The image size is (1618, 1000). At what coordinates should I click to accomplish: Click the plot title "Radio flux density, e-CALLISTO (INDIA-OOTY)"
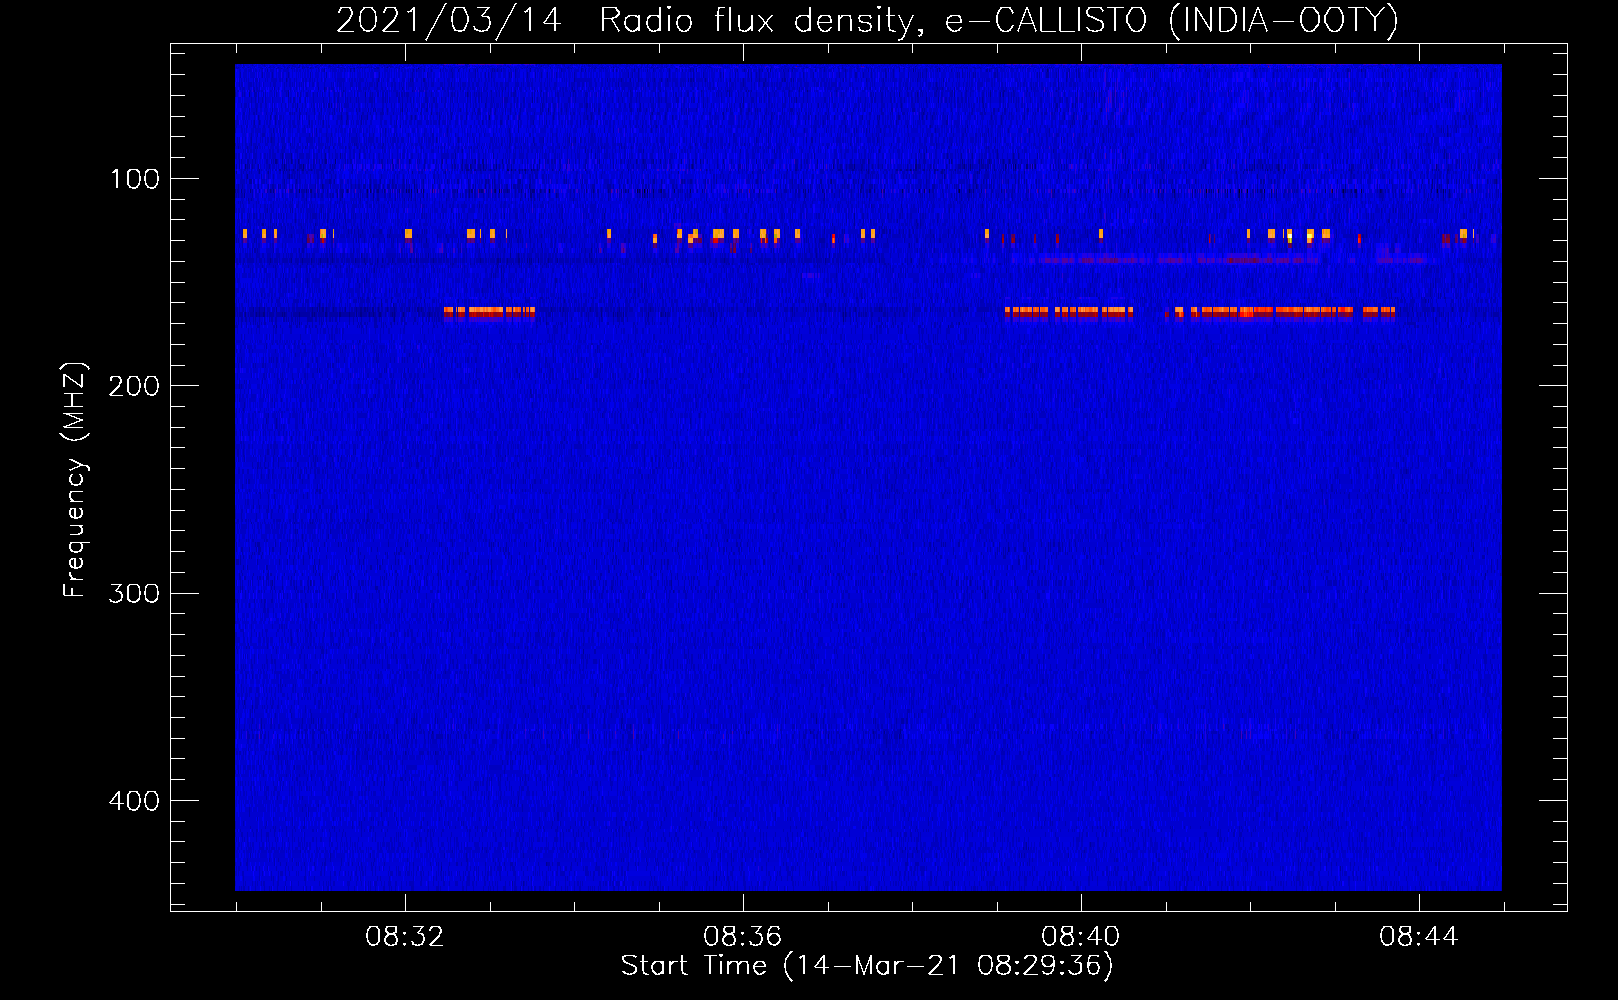[x=998, y=21]
